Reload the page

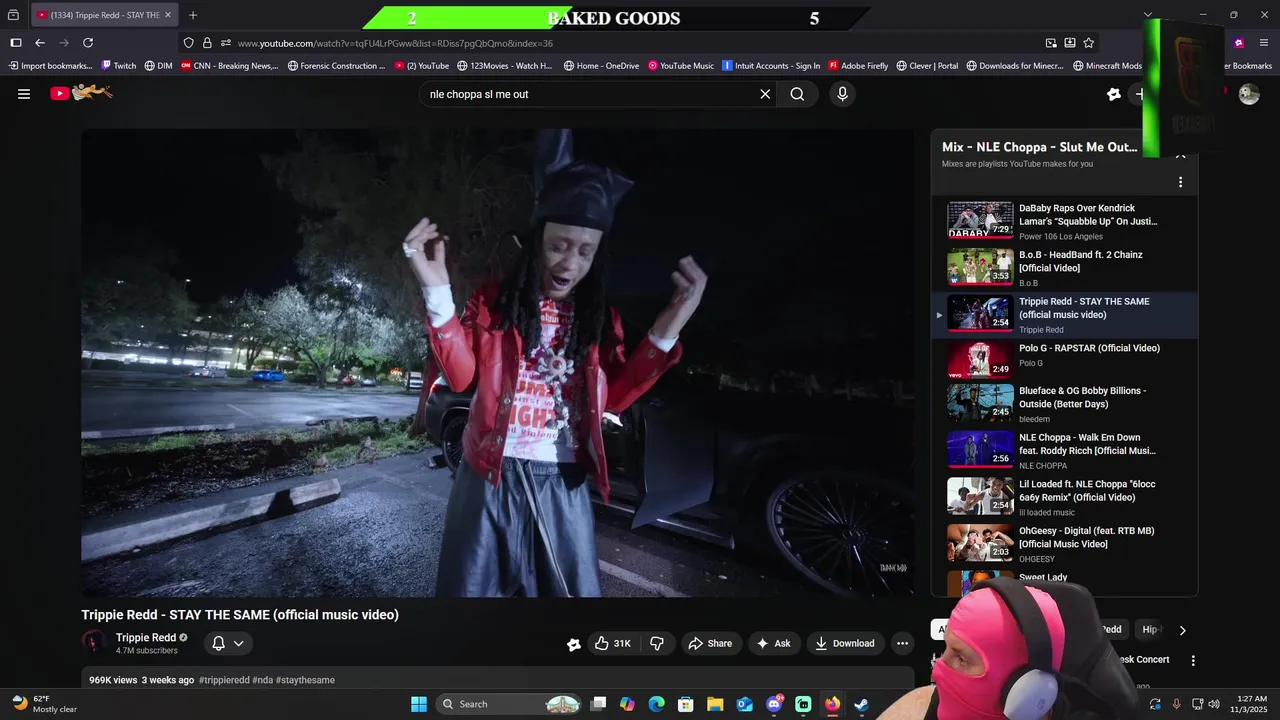click(88, 43)
